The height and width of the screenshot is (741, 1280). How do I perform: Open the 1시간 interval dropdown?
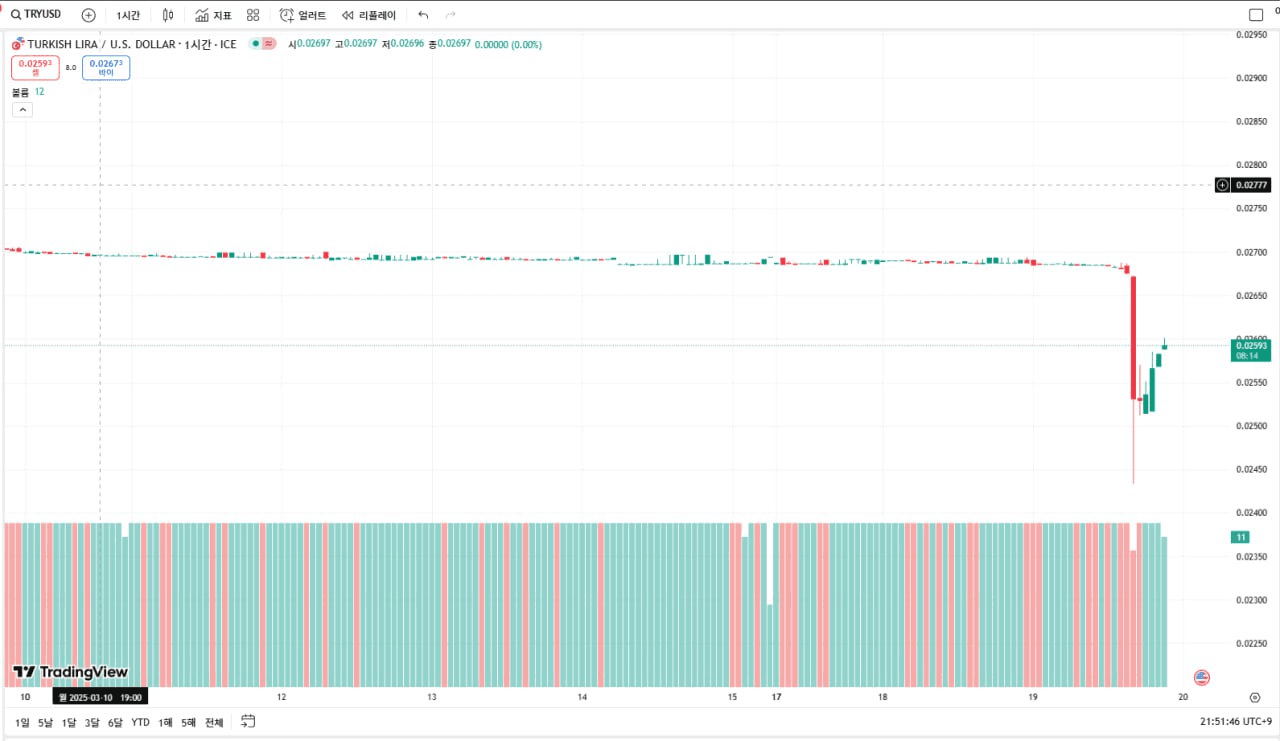tap(128, 15)
